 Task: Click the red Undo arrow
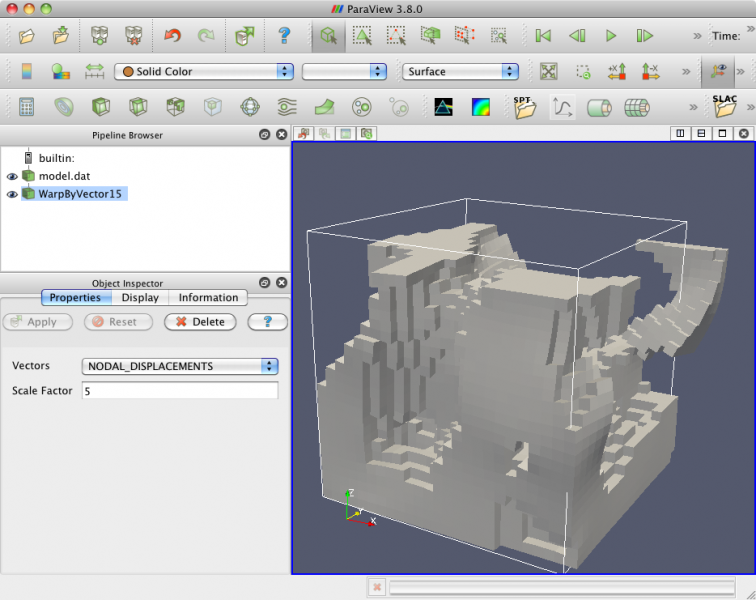point(172,36)
